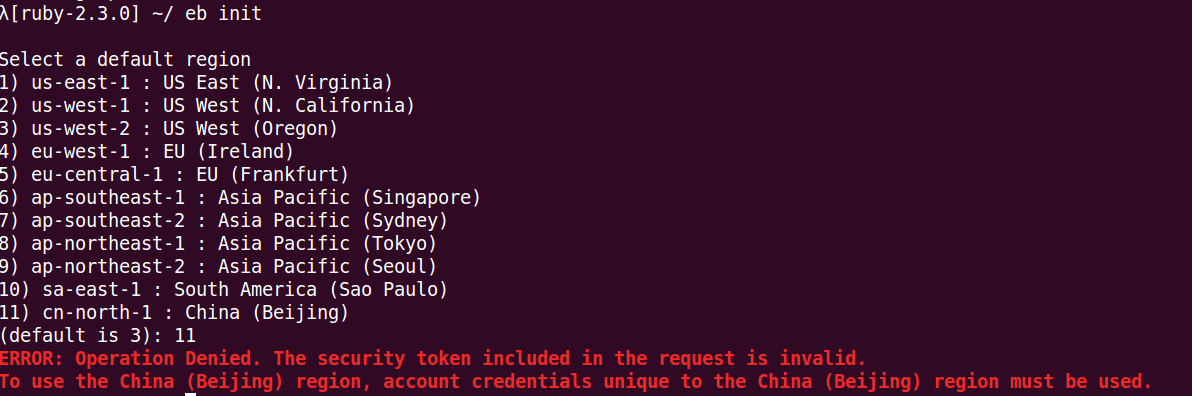Select the ap-northeast-2 Seoul region entry
1192x396 pixels.
(218, 266)
